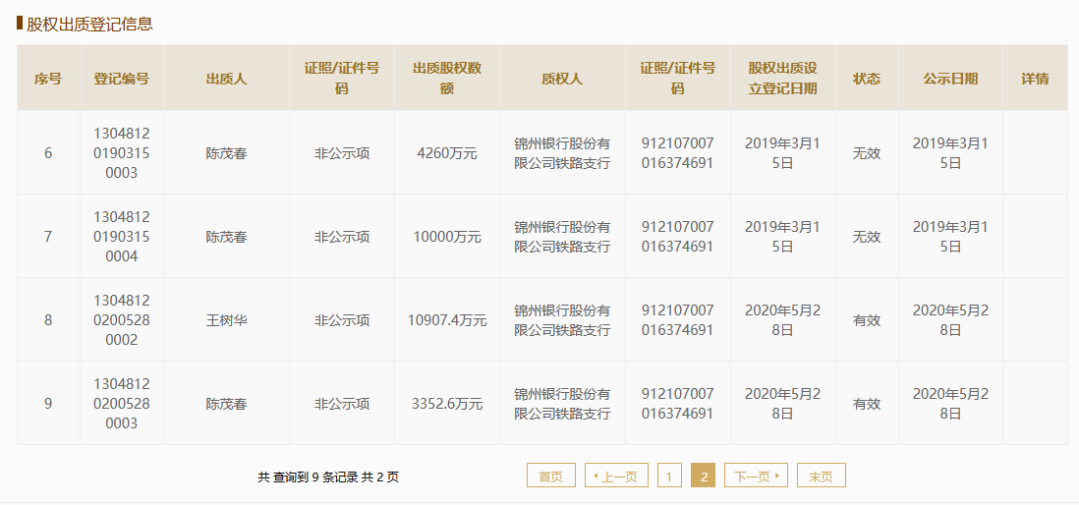This screenshot has height=505, width=1079.
Task: Click sequence number 6
Action: pyautogui.click(x=48, y=153)
